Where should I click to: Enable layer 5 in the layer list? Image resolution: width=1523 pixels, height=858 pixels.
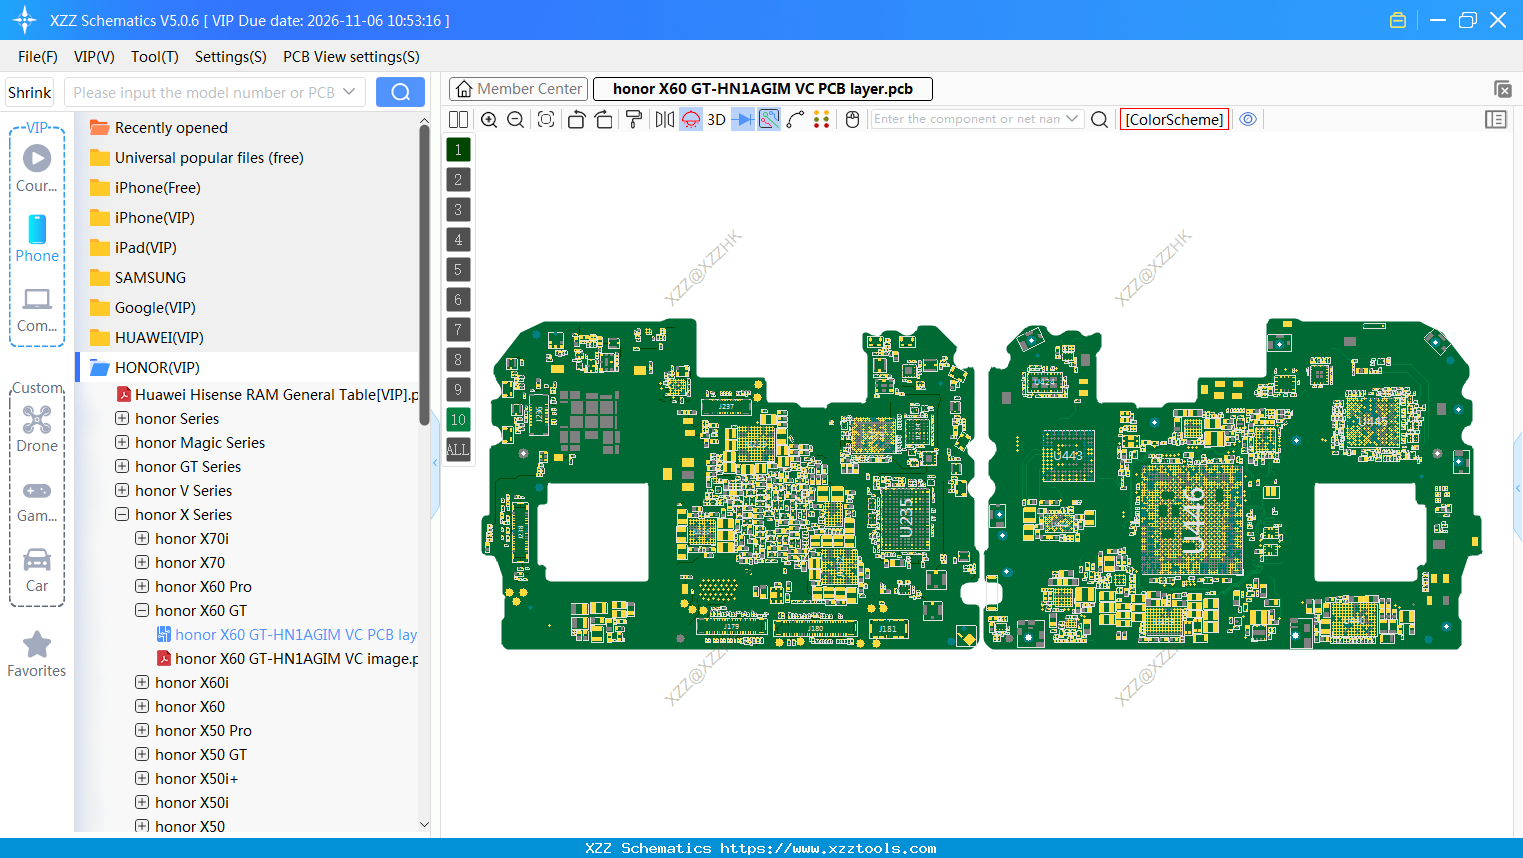click(458, 269)
